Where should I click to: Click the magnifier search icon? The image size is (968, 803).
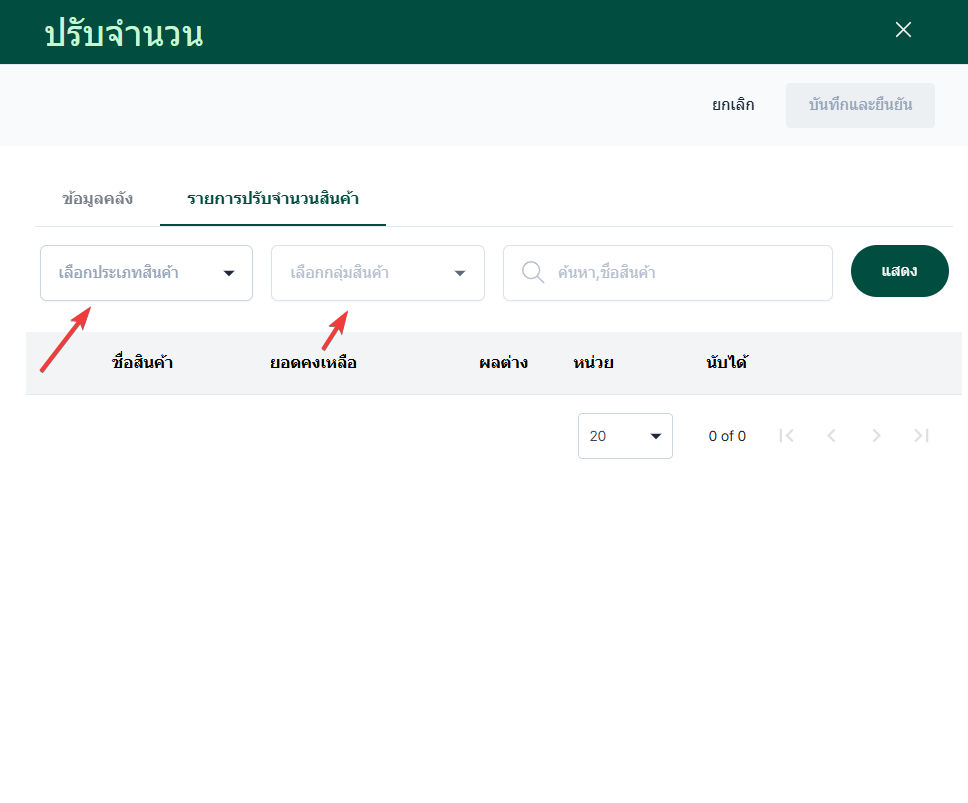pos(533,272)
